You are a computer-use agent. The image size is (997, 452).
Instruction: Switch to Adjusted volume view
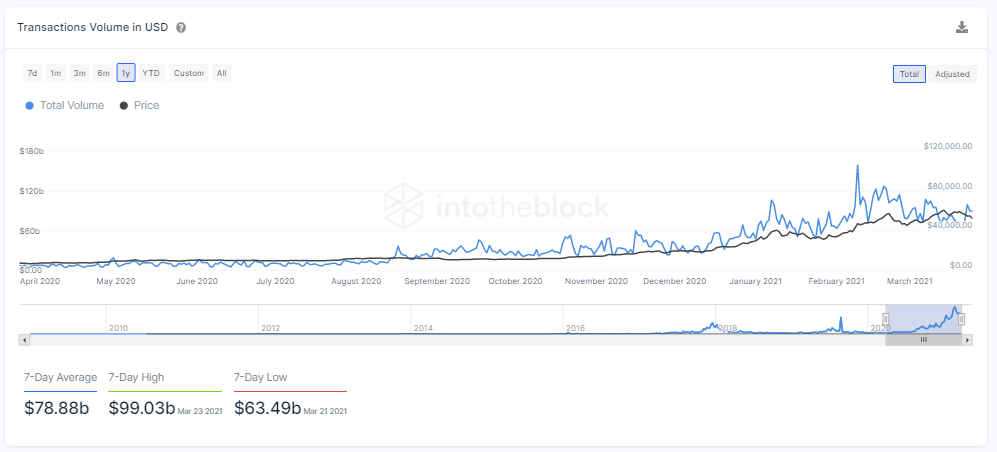point(951,74)
